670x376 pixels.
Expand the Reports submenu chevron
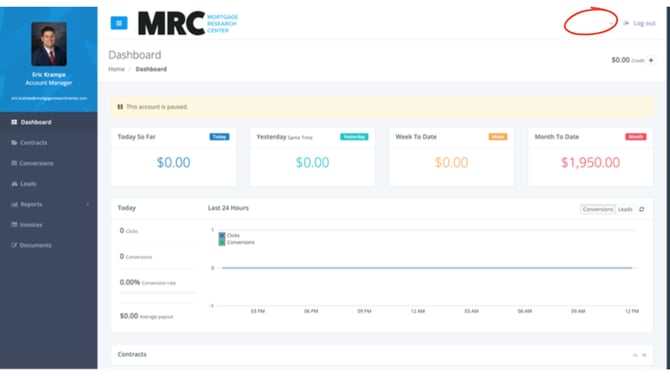click(88, 204)
